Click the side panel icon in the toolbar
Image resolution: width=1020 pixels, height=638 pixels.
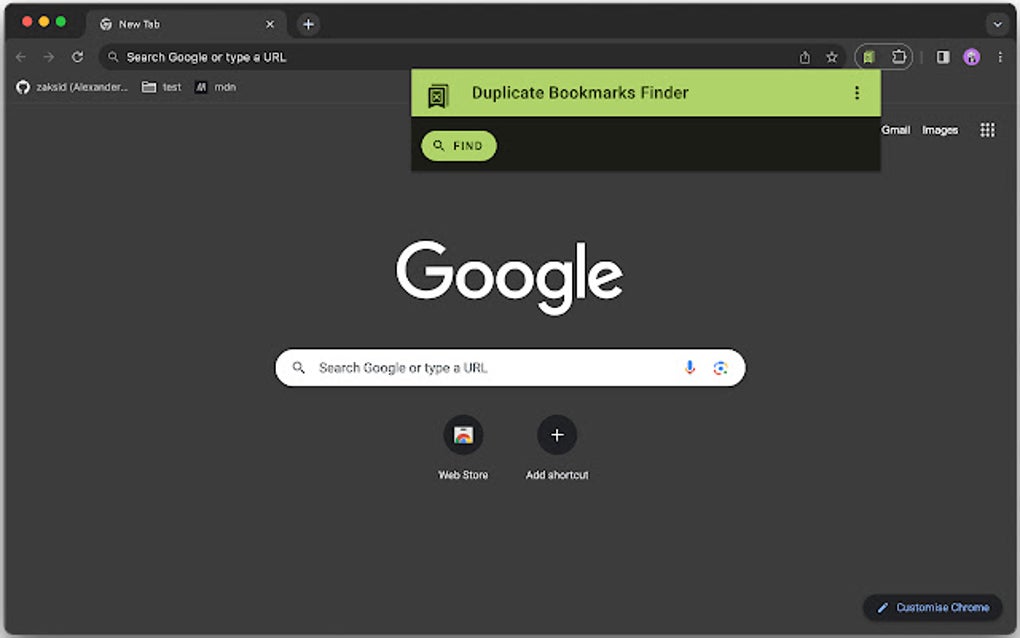[x=941, y=57]
